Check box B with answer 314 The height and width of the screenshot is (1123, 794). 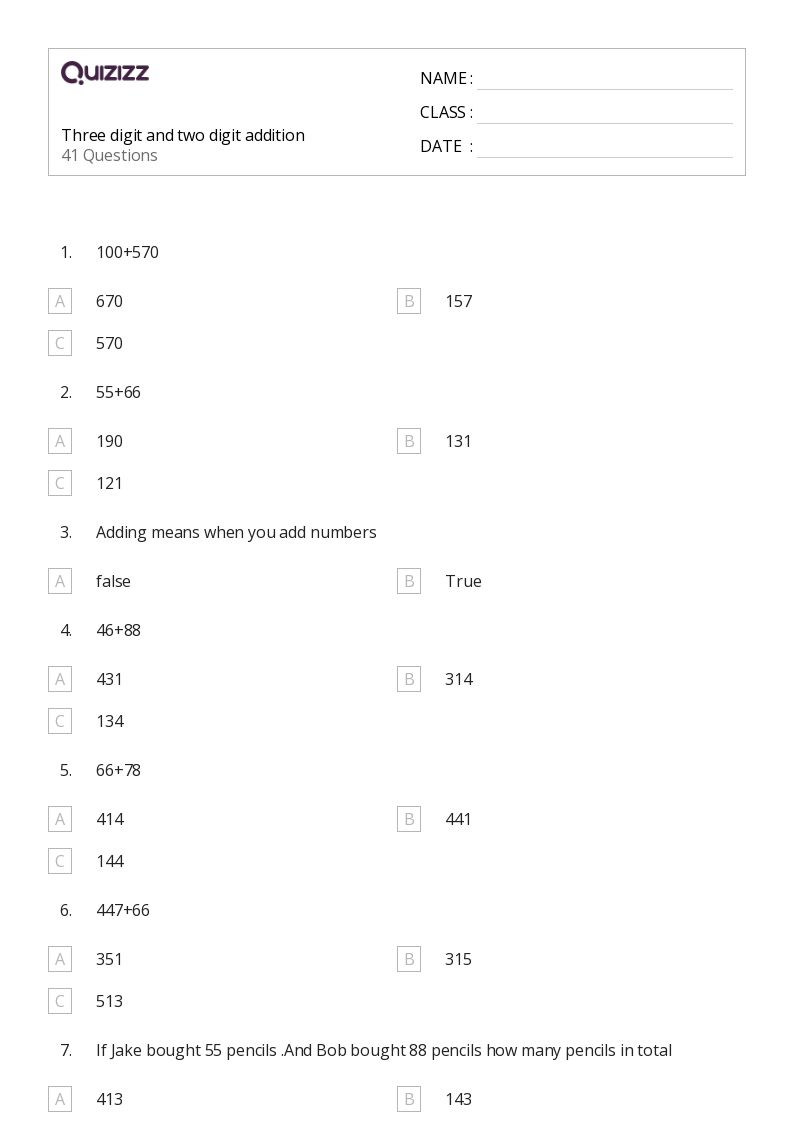[x=409, y=679]
